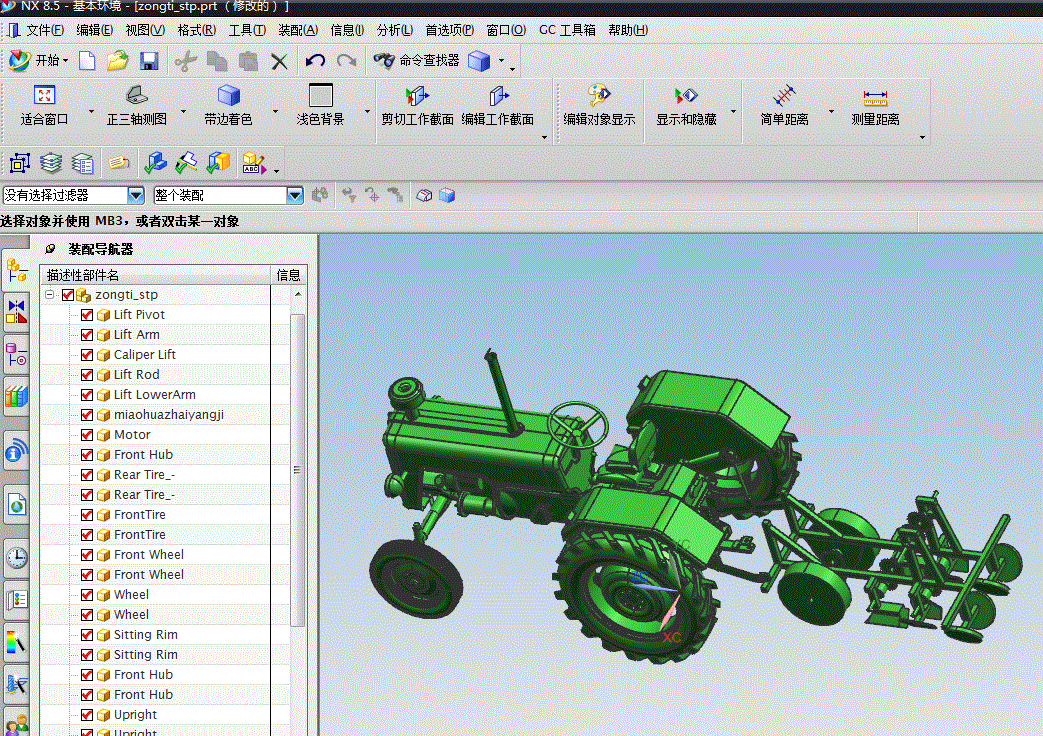Uncheck the miaohuazhaiyangji checkbox
The image size is (1043, 736).
[86, 415]
